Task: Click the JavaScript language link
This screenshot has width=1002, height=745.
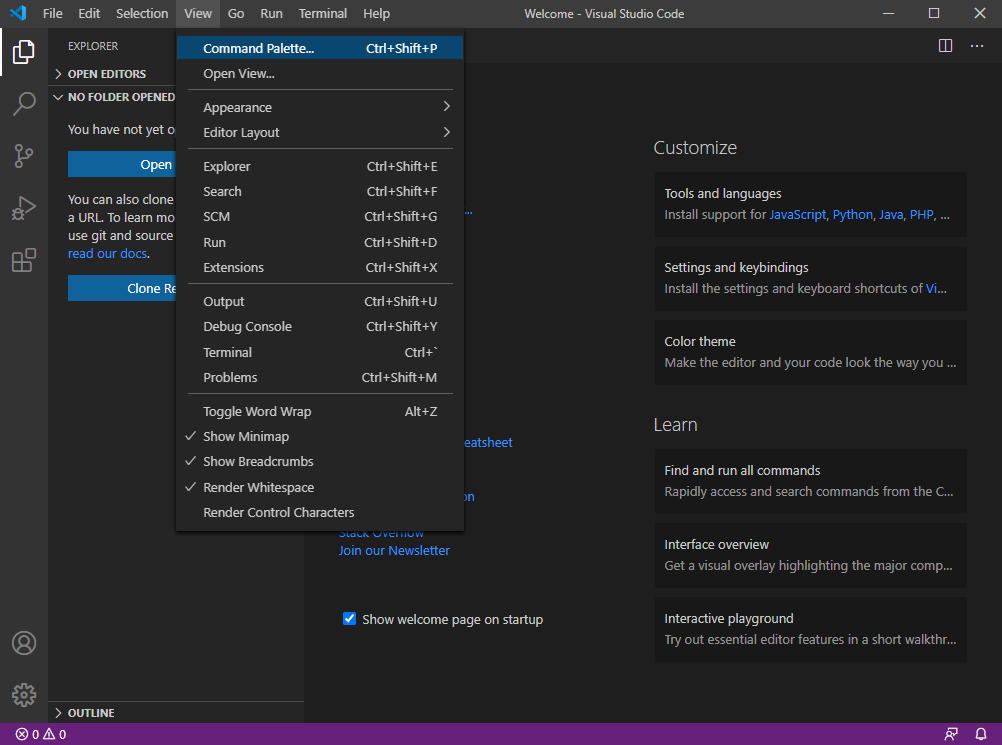Action: click(x=798, y=215)
